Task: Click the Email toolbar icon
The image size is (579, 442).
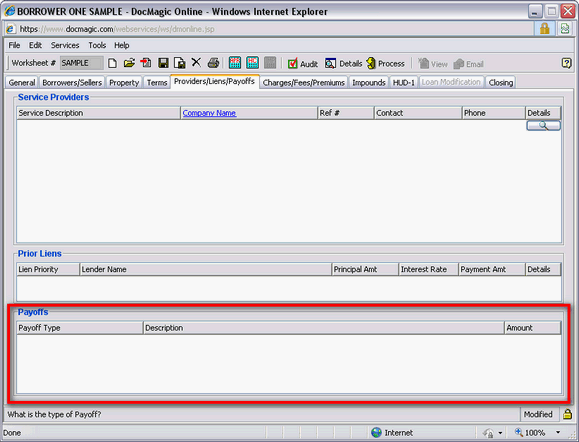Action: click(x=469, y=64)
